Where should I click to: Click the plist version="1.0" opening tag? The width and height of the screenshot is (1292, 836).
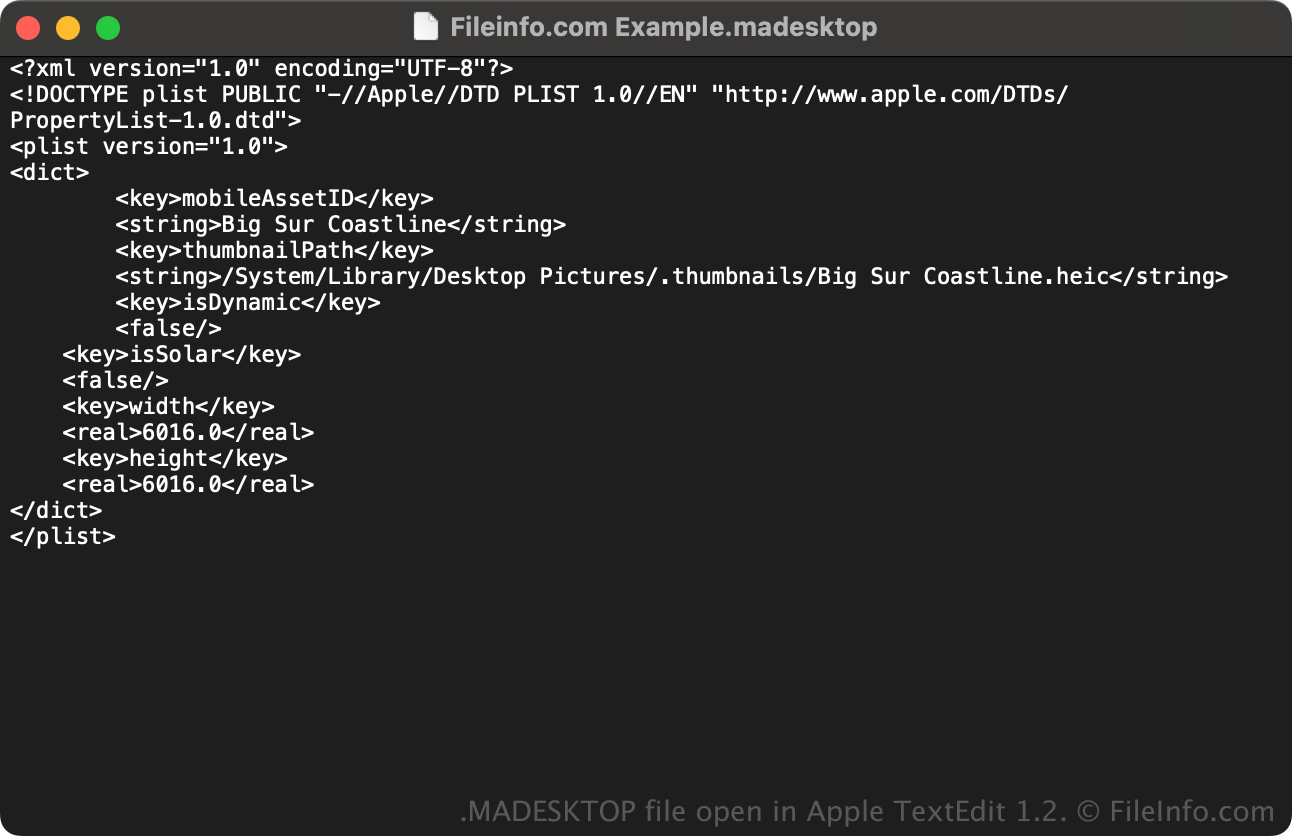pyautogui.click(x=148, y=147)
